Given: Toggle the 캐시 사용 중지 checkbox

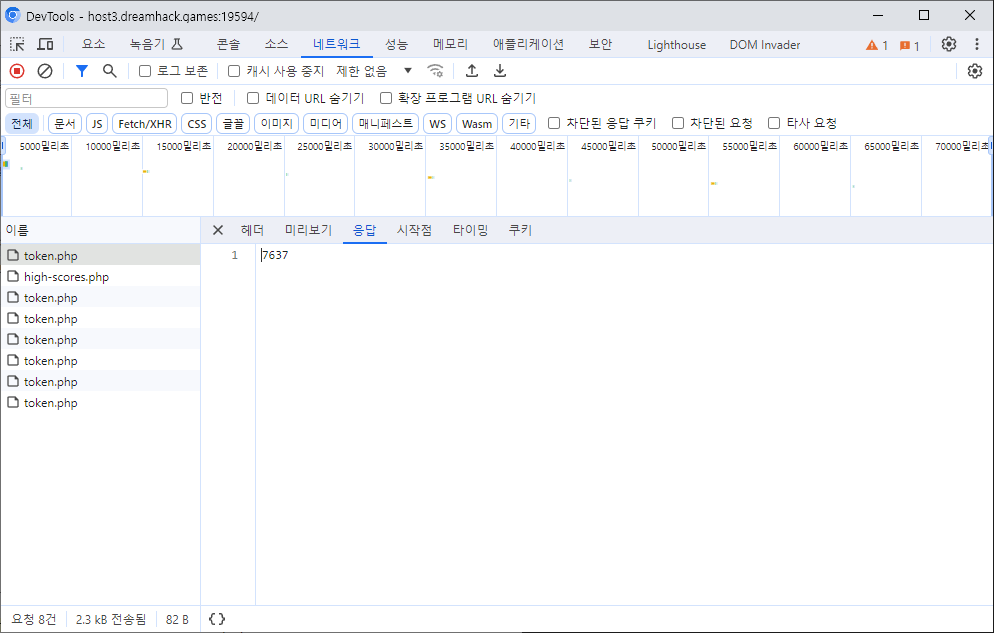Looking at the screenshot, I should tap(234, 71).
